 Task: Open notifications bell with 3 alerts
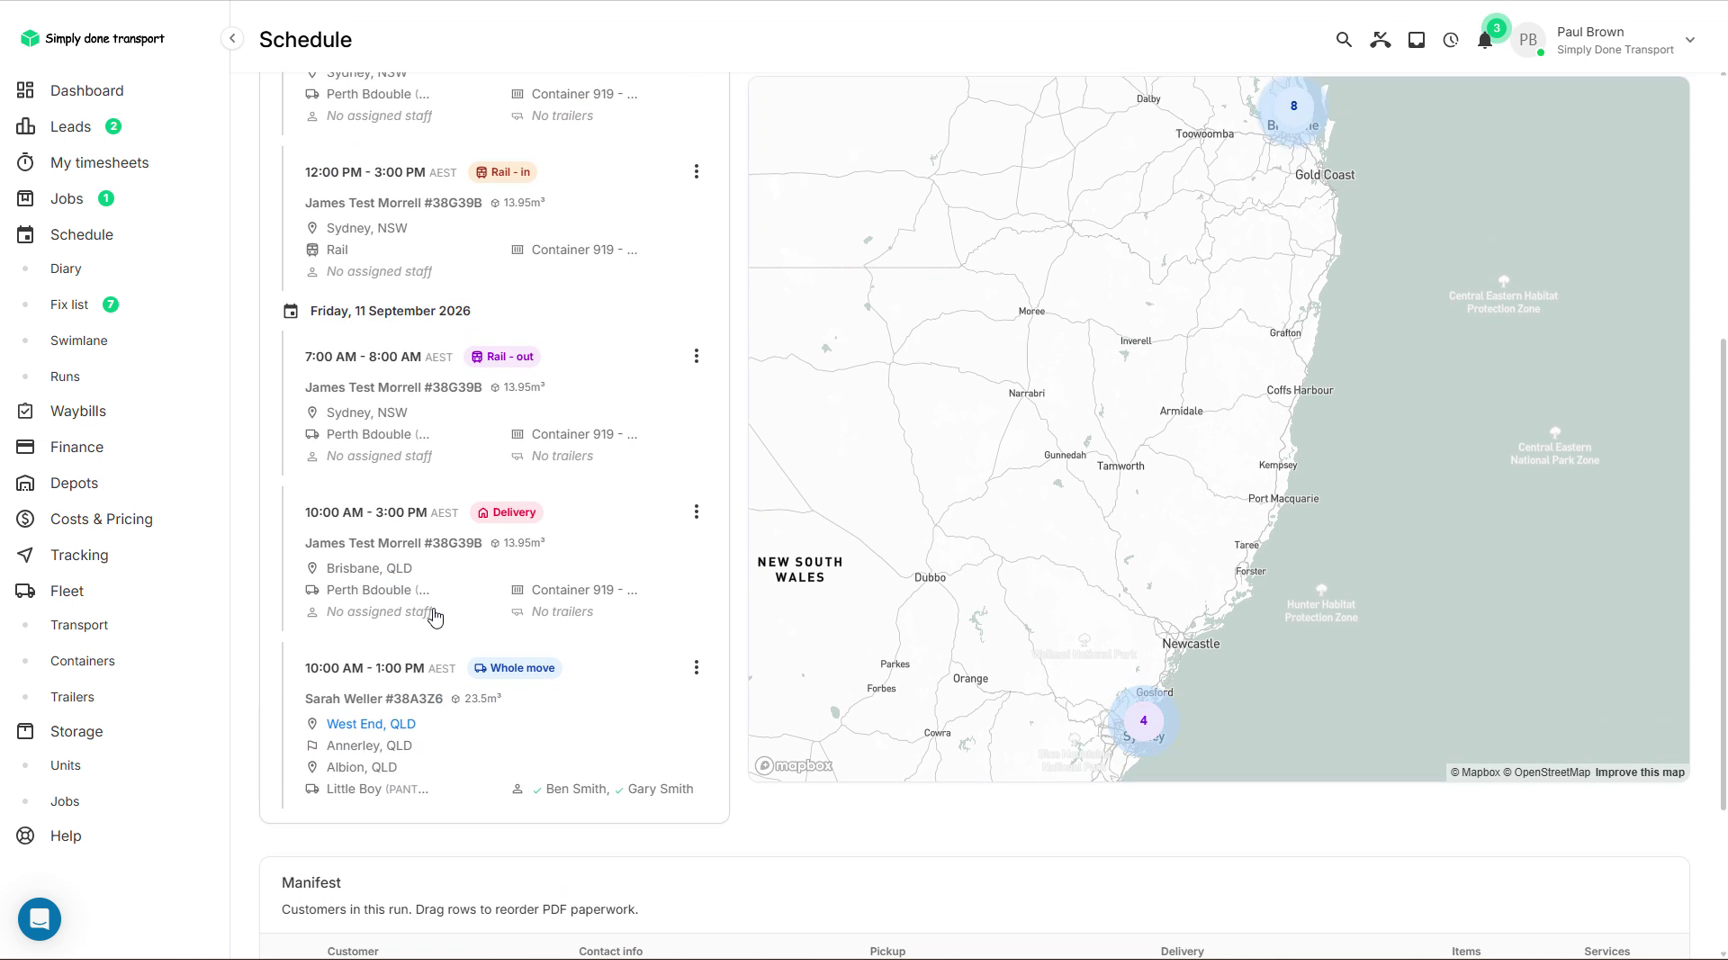pyautogui.click(x=1485, y=40)
